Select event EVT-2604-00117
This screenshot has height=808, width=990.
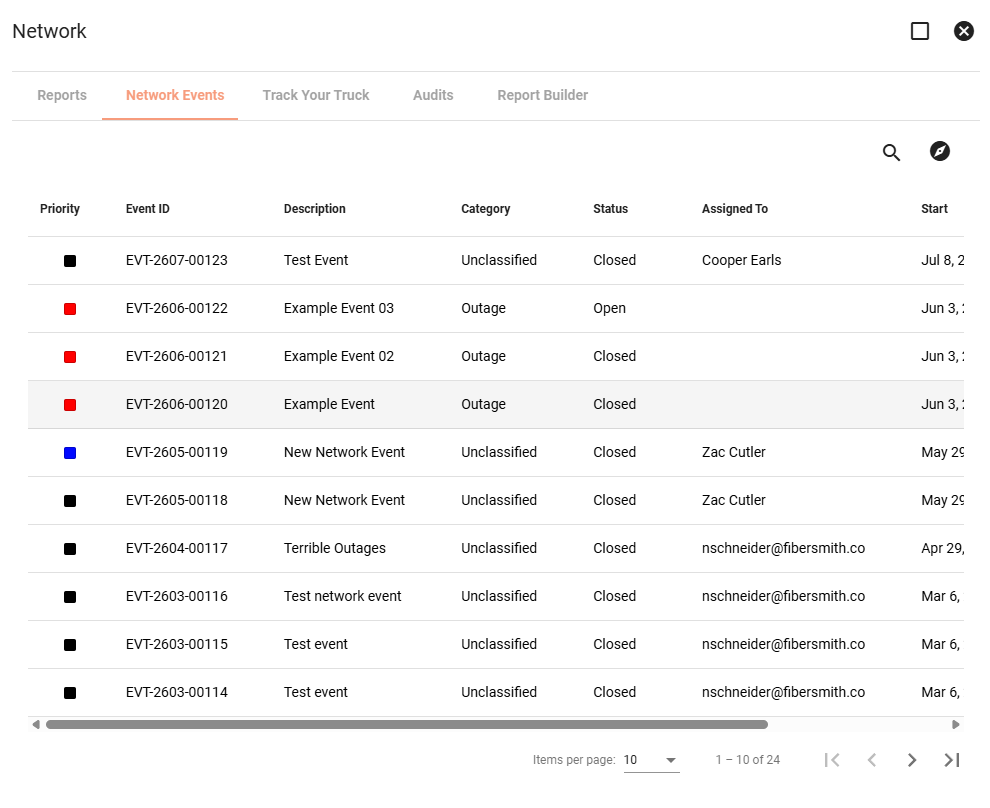pyautogui.click(x=177, y=548)
